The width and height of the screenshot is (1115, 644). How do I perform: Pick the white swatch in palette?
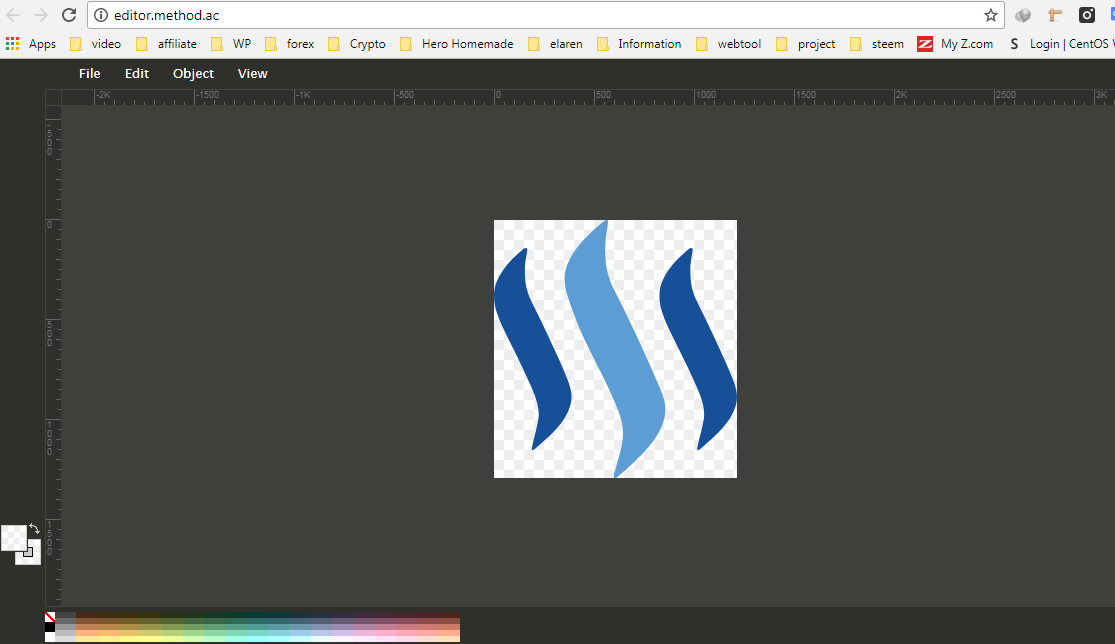pos(50,637)
